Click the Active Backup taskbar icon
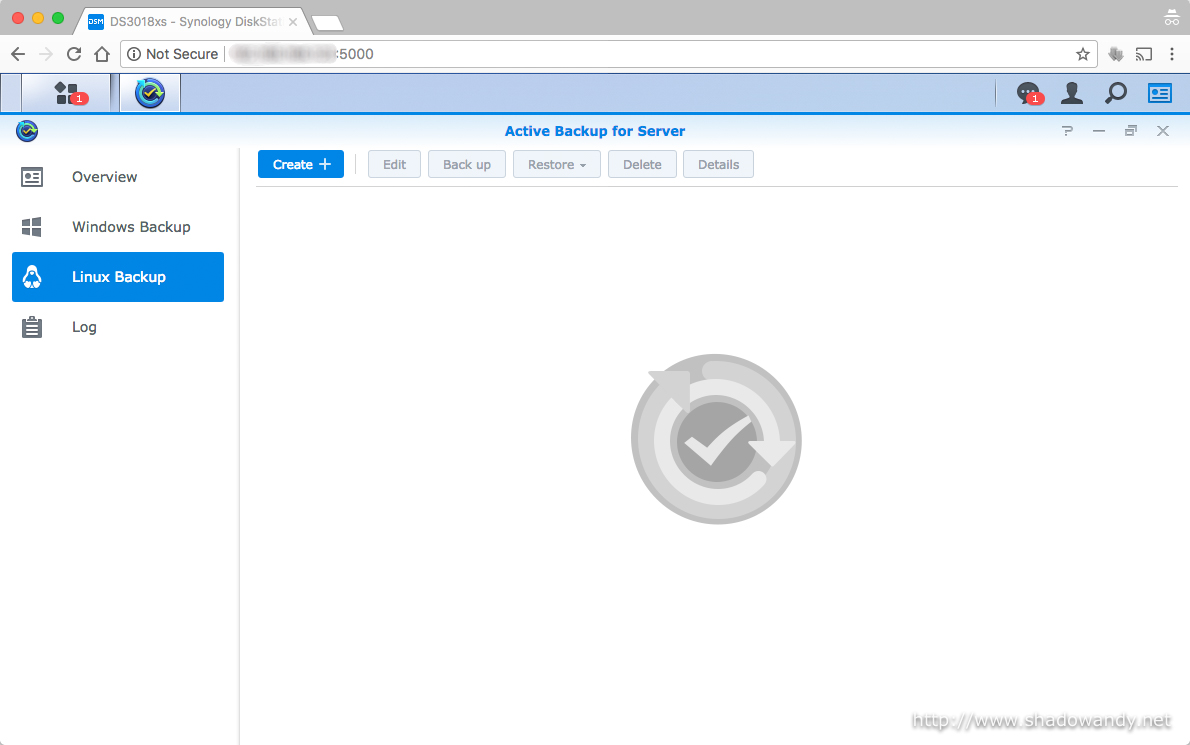1190x745 pixels. (x=150, y=93)
